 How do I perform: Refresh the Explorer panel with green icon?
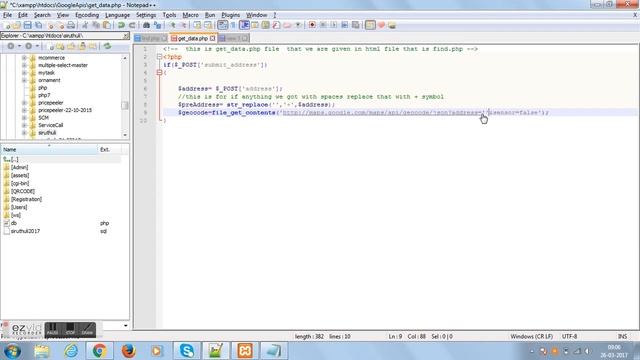coord(107,46)
